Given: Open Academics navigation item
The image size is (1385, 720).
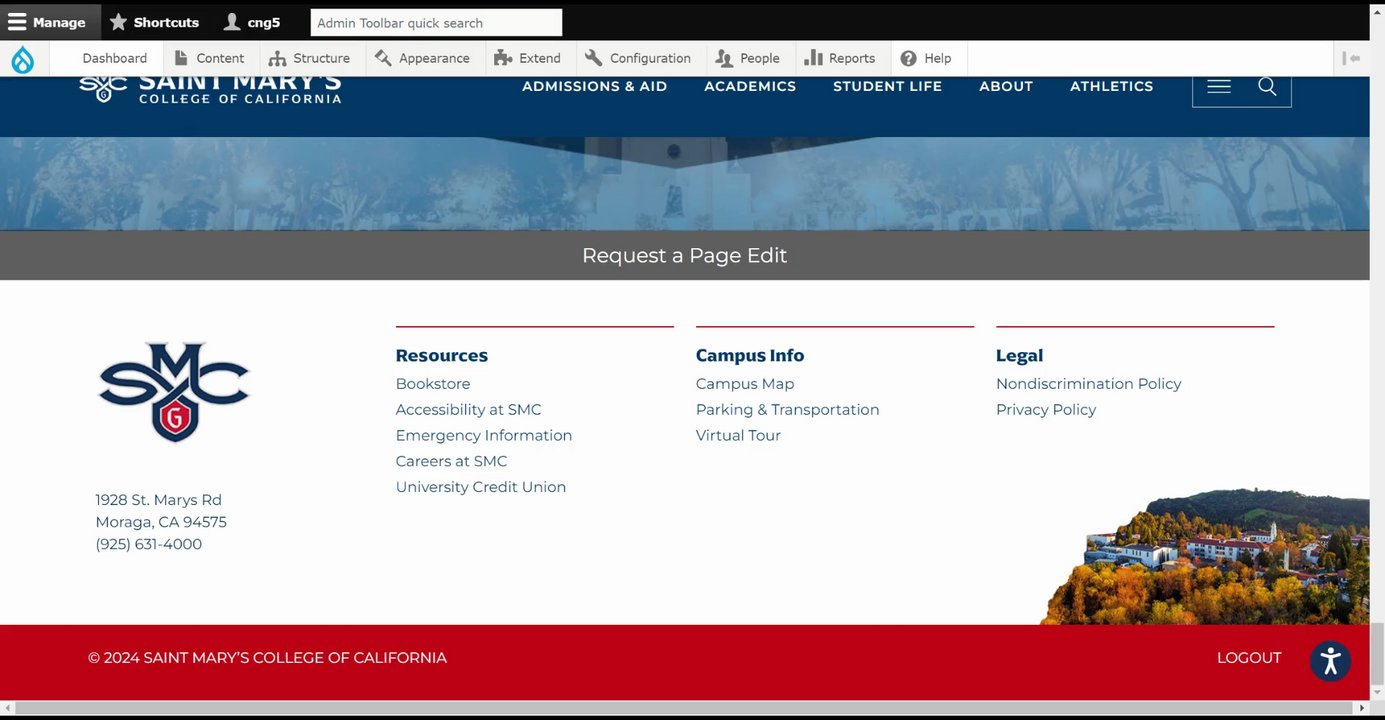Looking at the screenshot, I should (x=750, y=87).
